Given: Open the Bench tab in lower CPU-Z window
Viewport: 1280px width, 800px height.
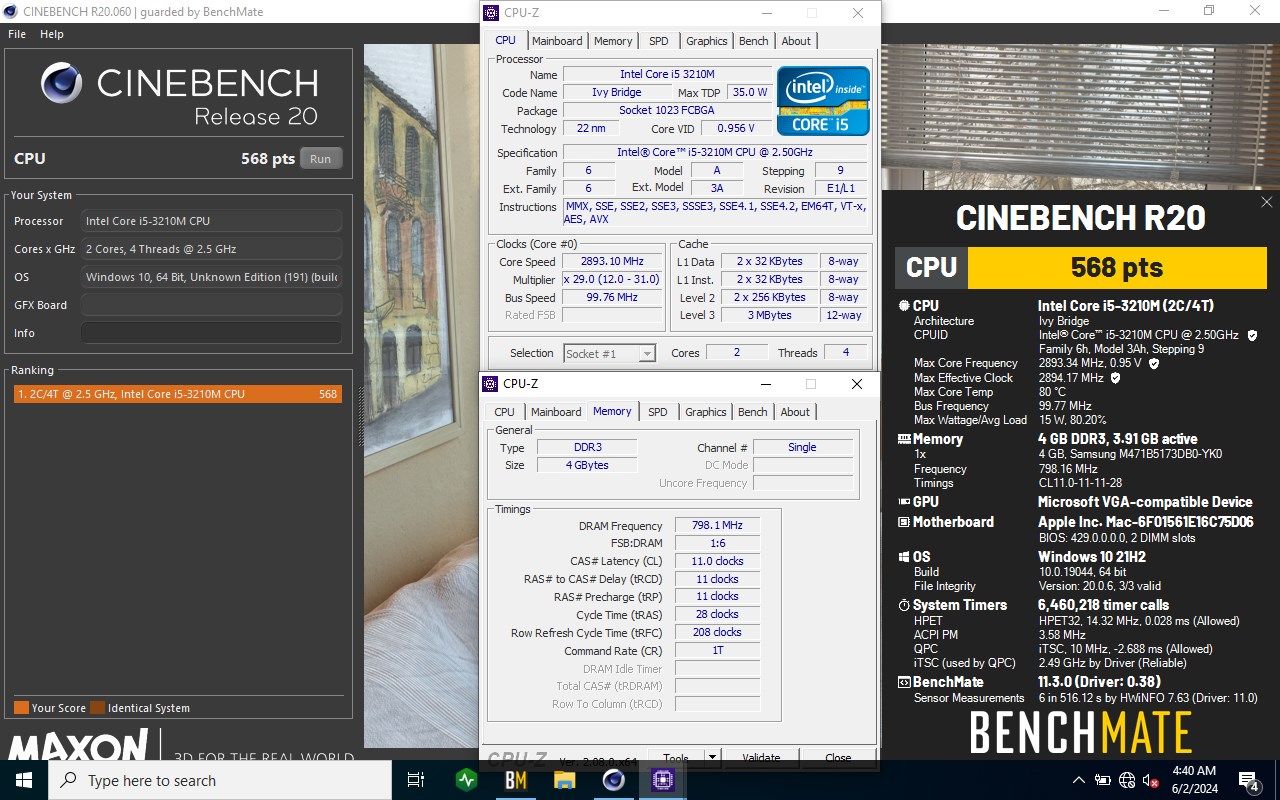Looking at the screenshot, I should [753, 412].
